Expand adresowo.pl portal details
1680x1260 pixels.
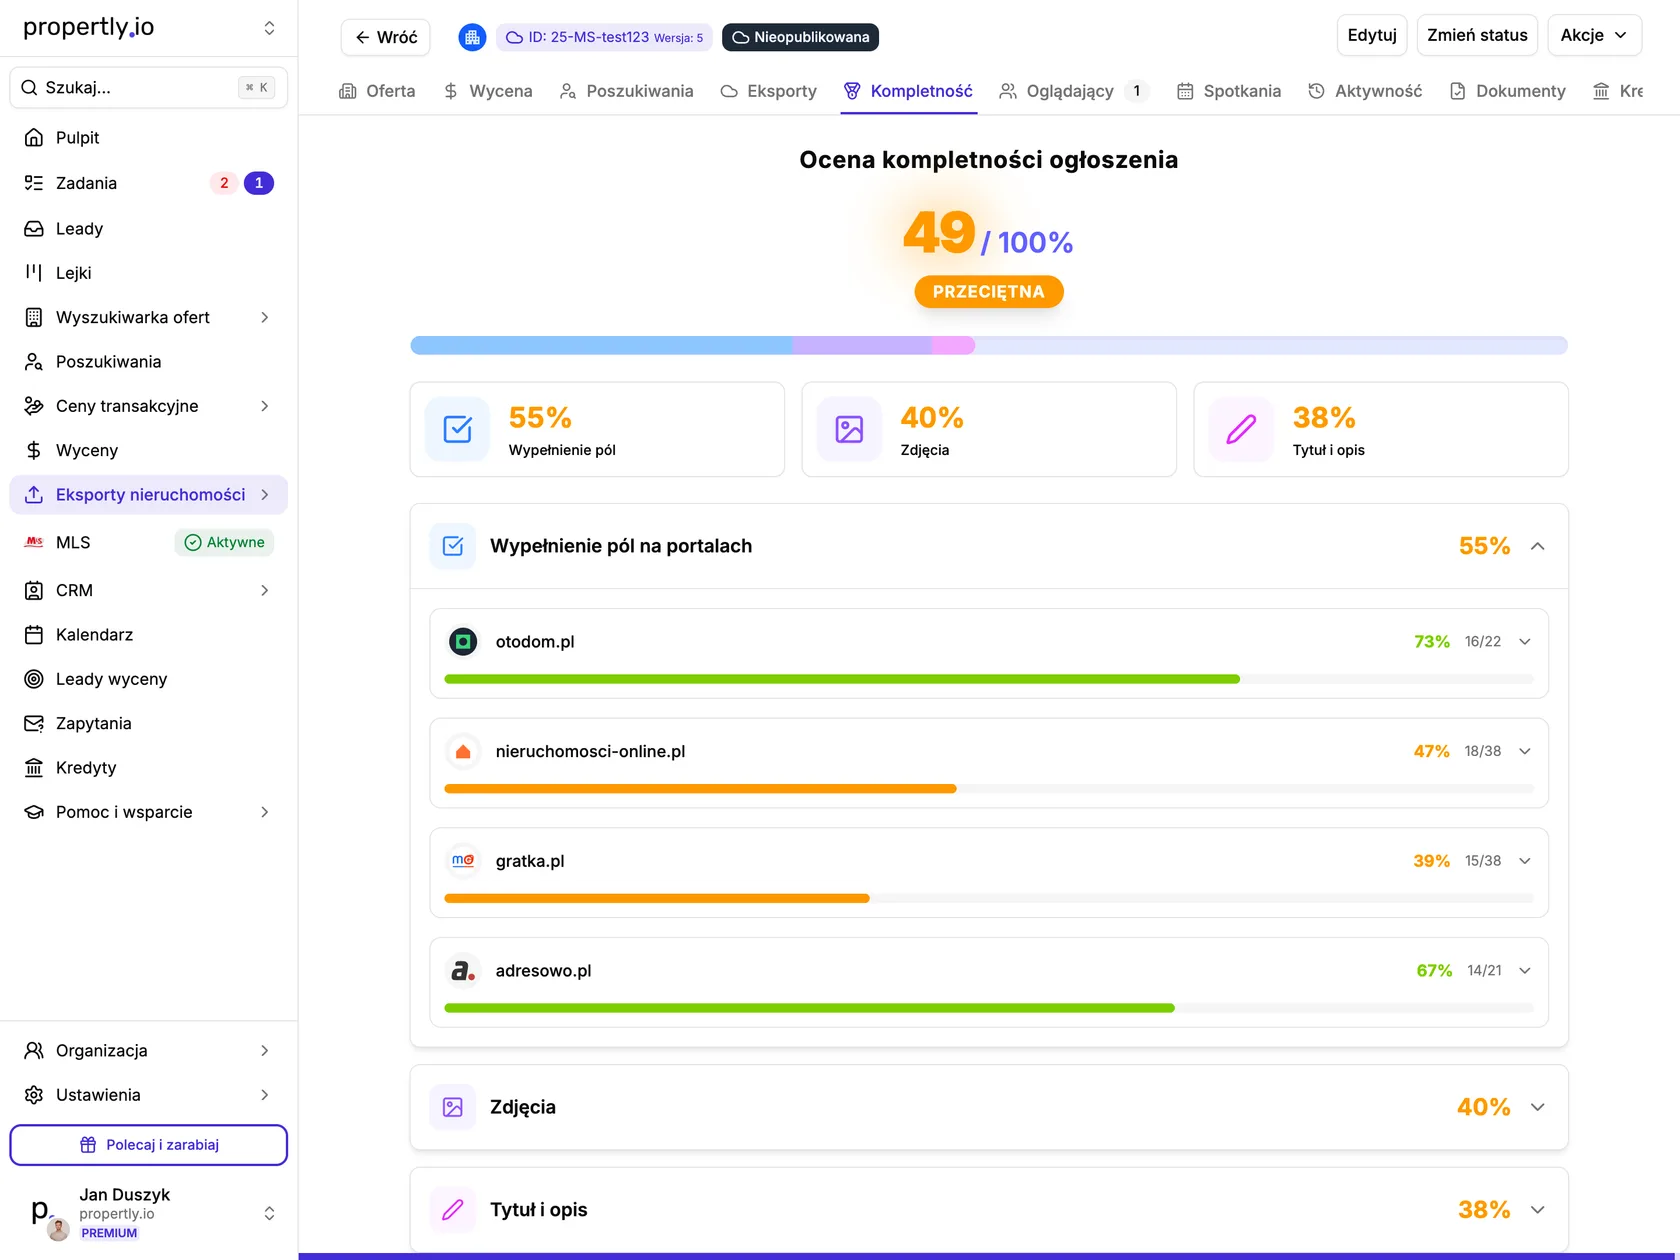[1525, 970]
